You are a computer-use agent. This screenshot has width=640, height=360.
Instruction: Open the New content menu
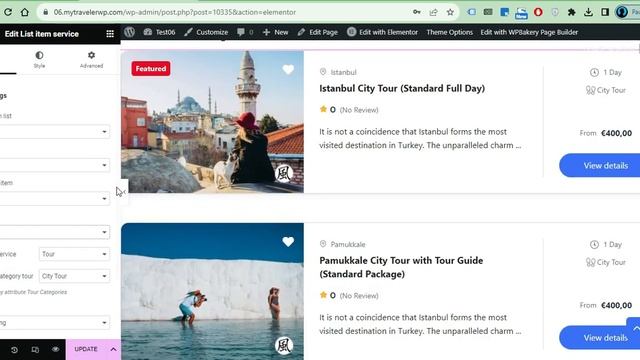tap(276, 32)
